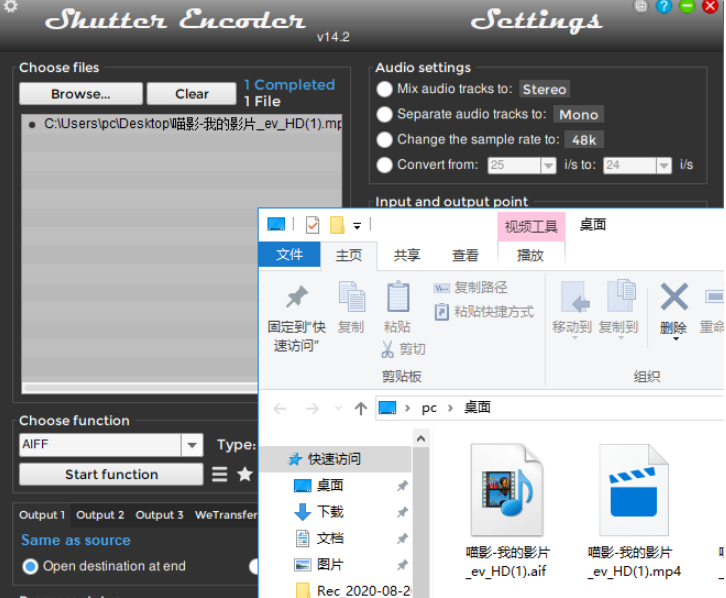Click Explorer title bar computer icon
This screenshot has width=726, height=598.
coord(276,224)
